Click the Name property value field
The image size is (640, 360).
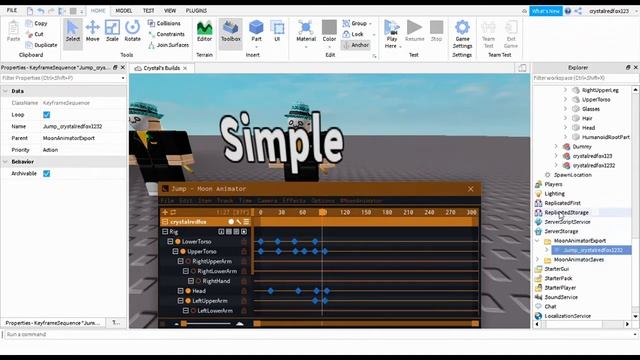tap(84, 127)
